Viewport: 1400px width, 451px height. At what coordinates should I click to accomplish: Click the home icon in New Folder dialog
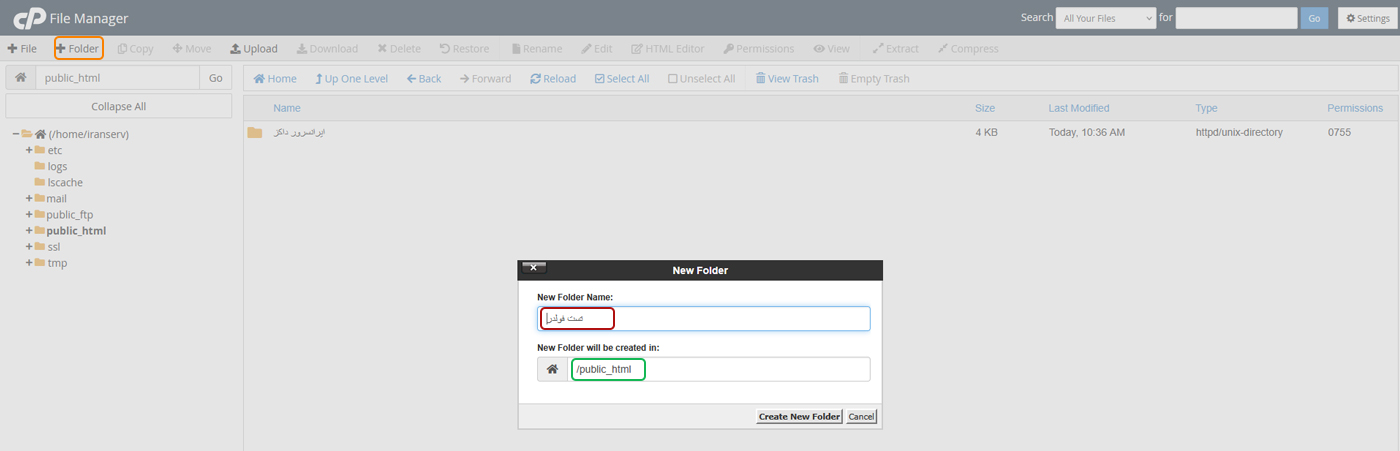(x=552, y=370)
